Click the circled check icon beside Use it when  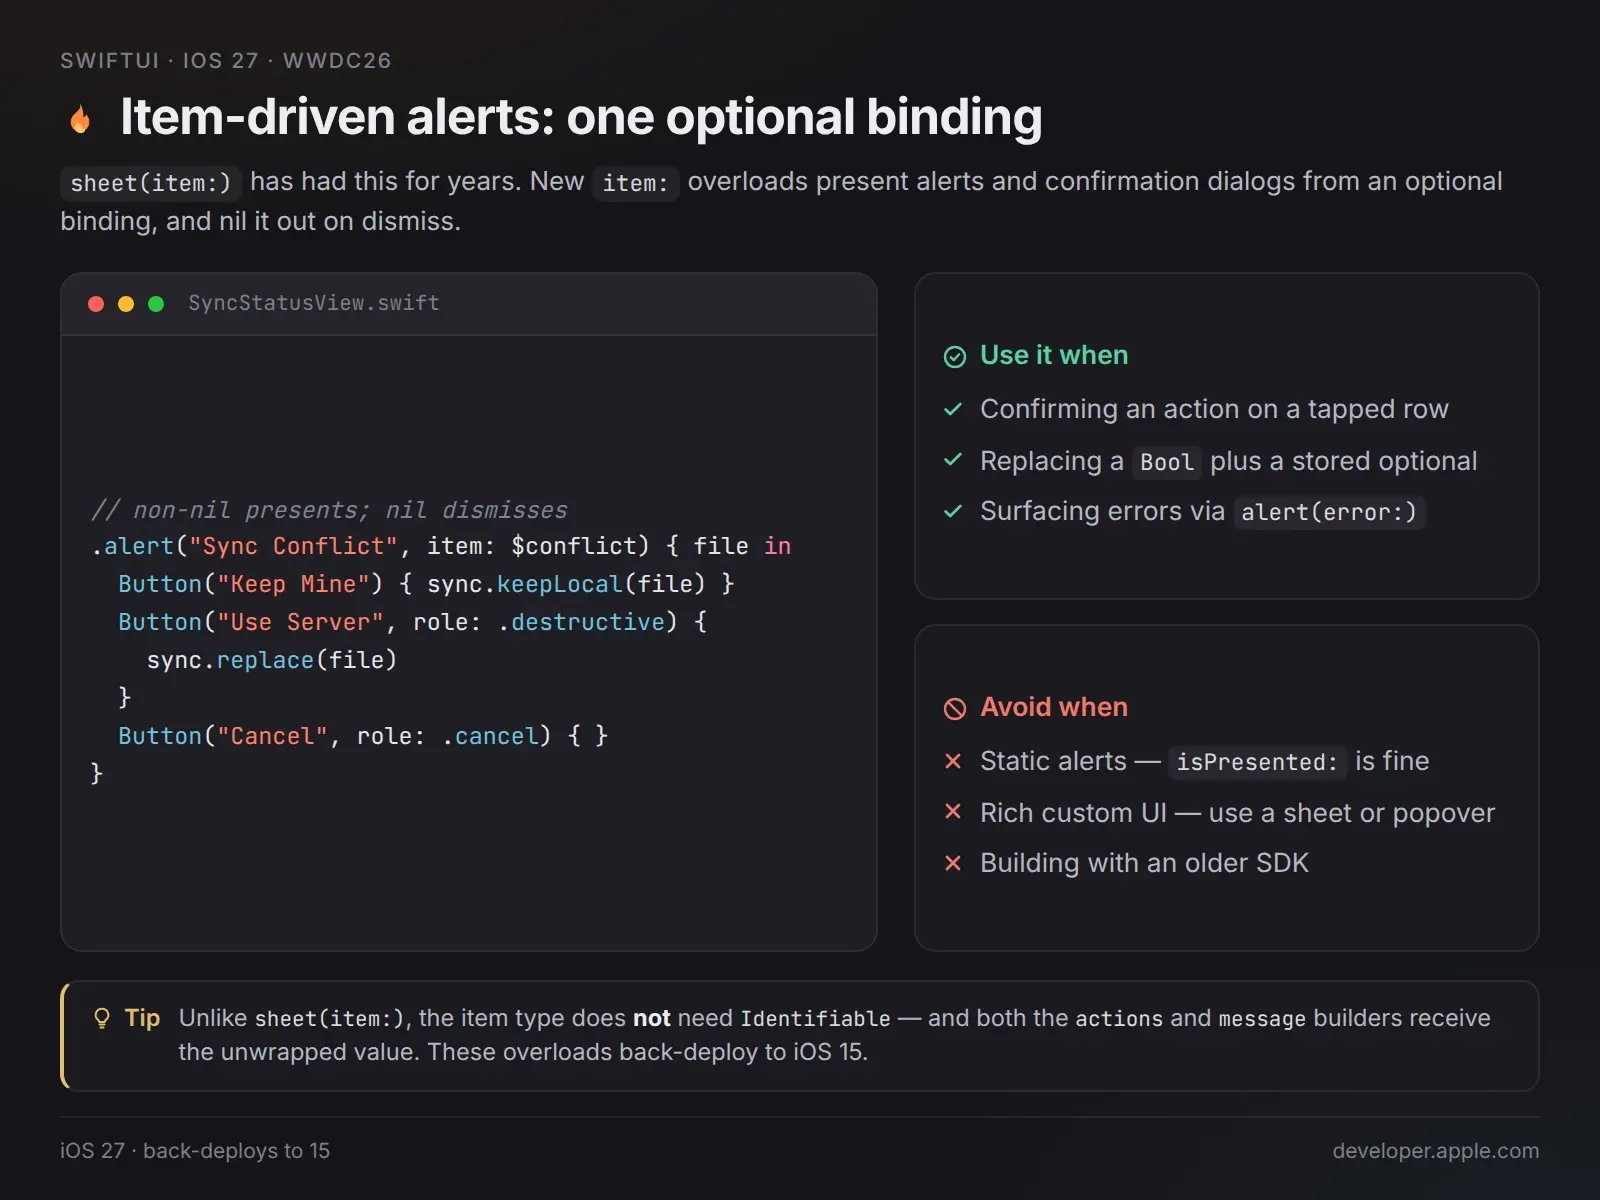tap(955, 357)
